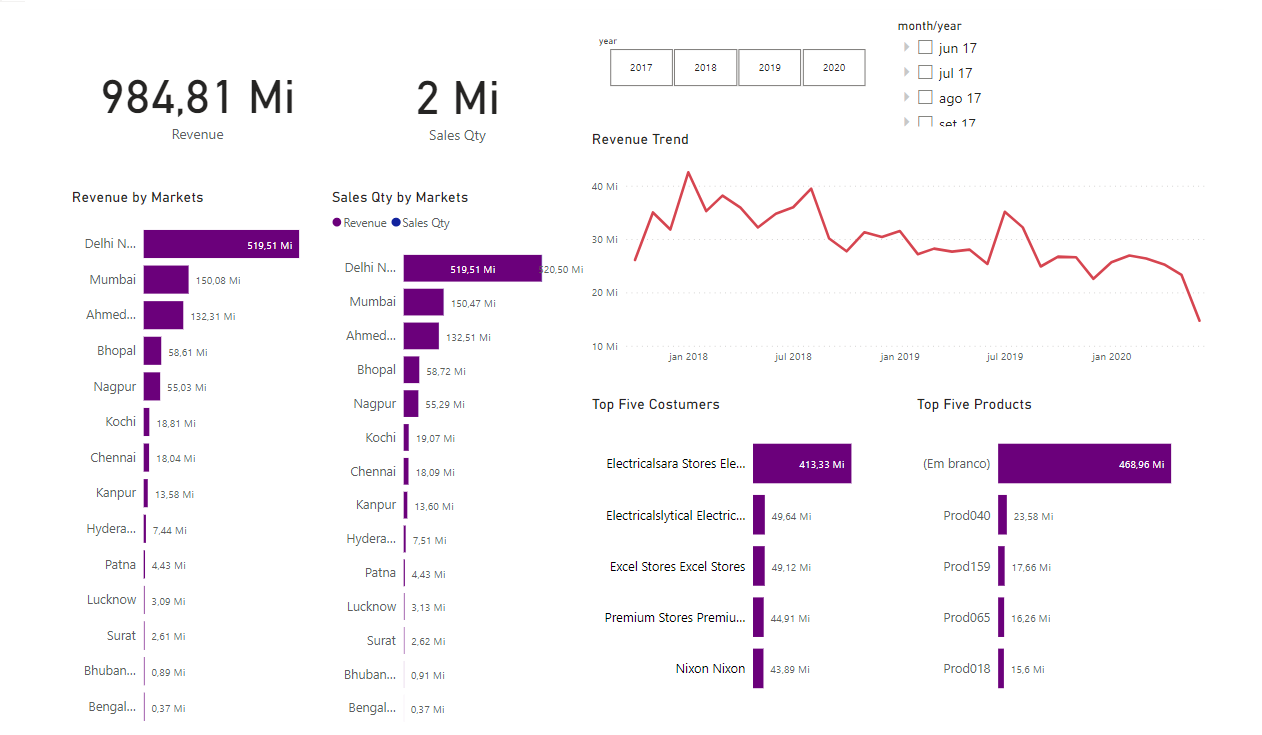This screenshot has height=735, width=1262.
Task: Select year 2018 in the year slicer
Action: pos(705,67)
